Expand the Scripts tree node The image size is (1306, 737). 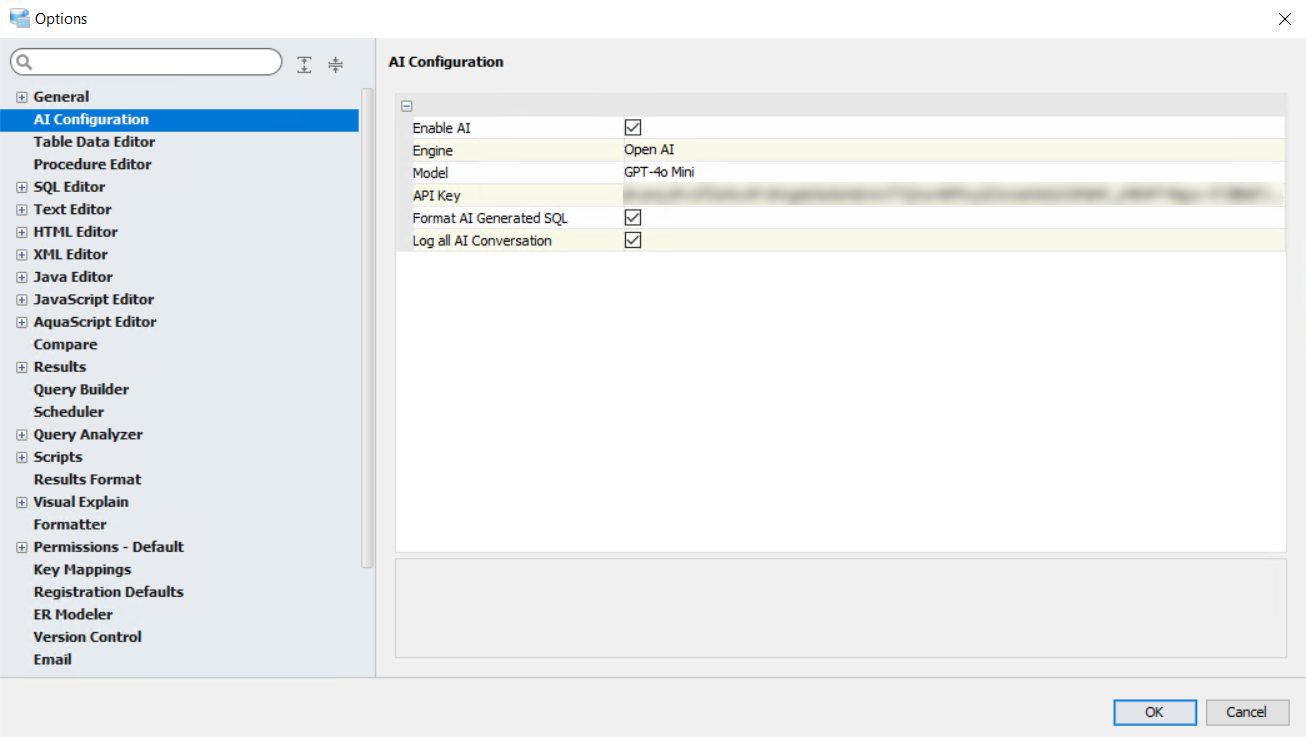22,457
